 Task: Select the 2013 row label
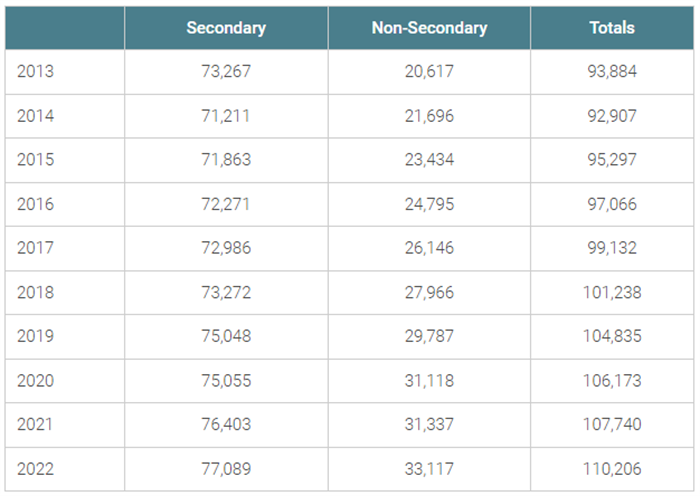coord(35,71)
